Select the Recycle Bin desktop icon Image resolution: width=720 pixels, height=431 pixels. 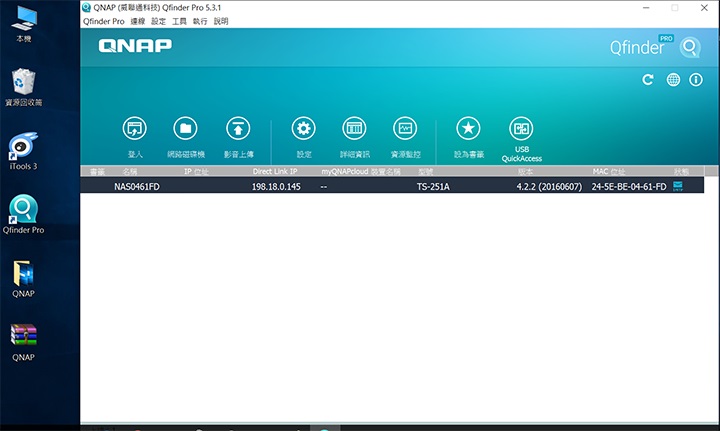[x=23, y=87]
